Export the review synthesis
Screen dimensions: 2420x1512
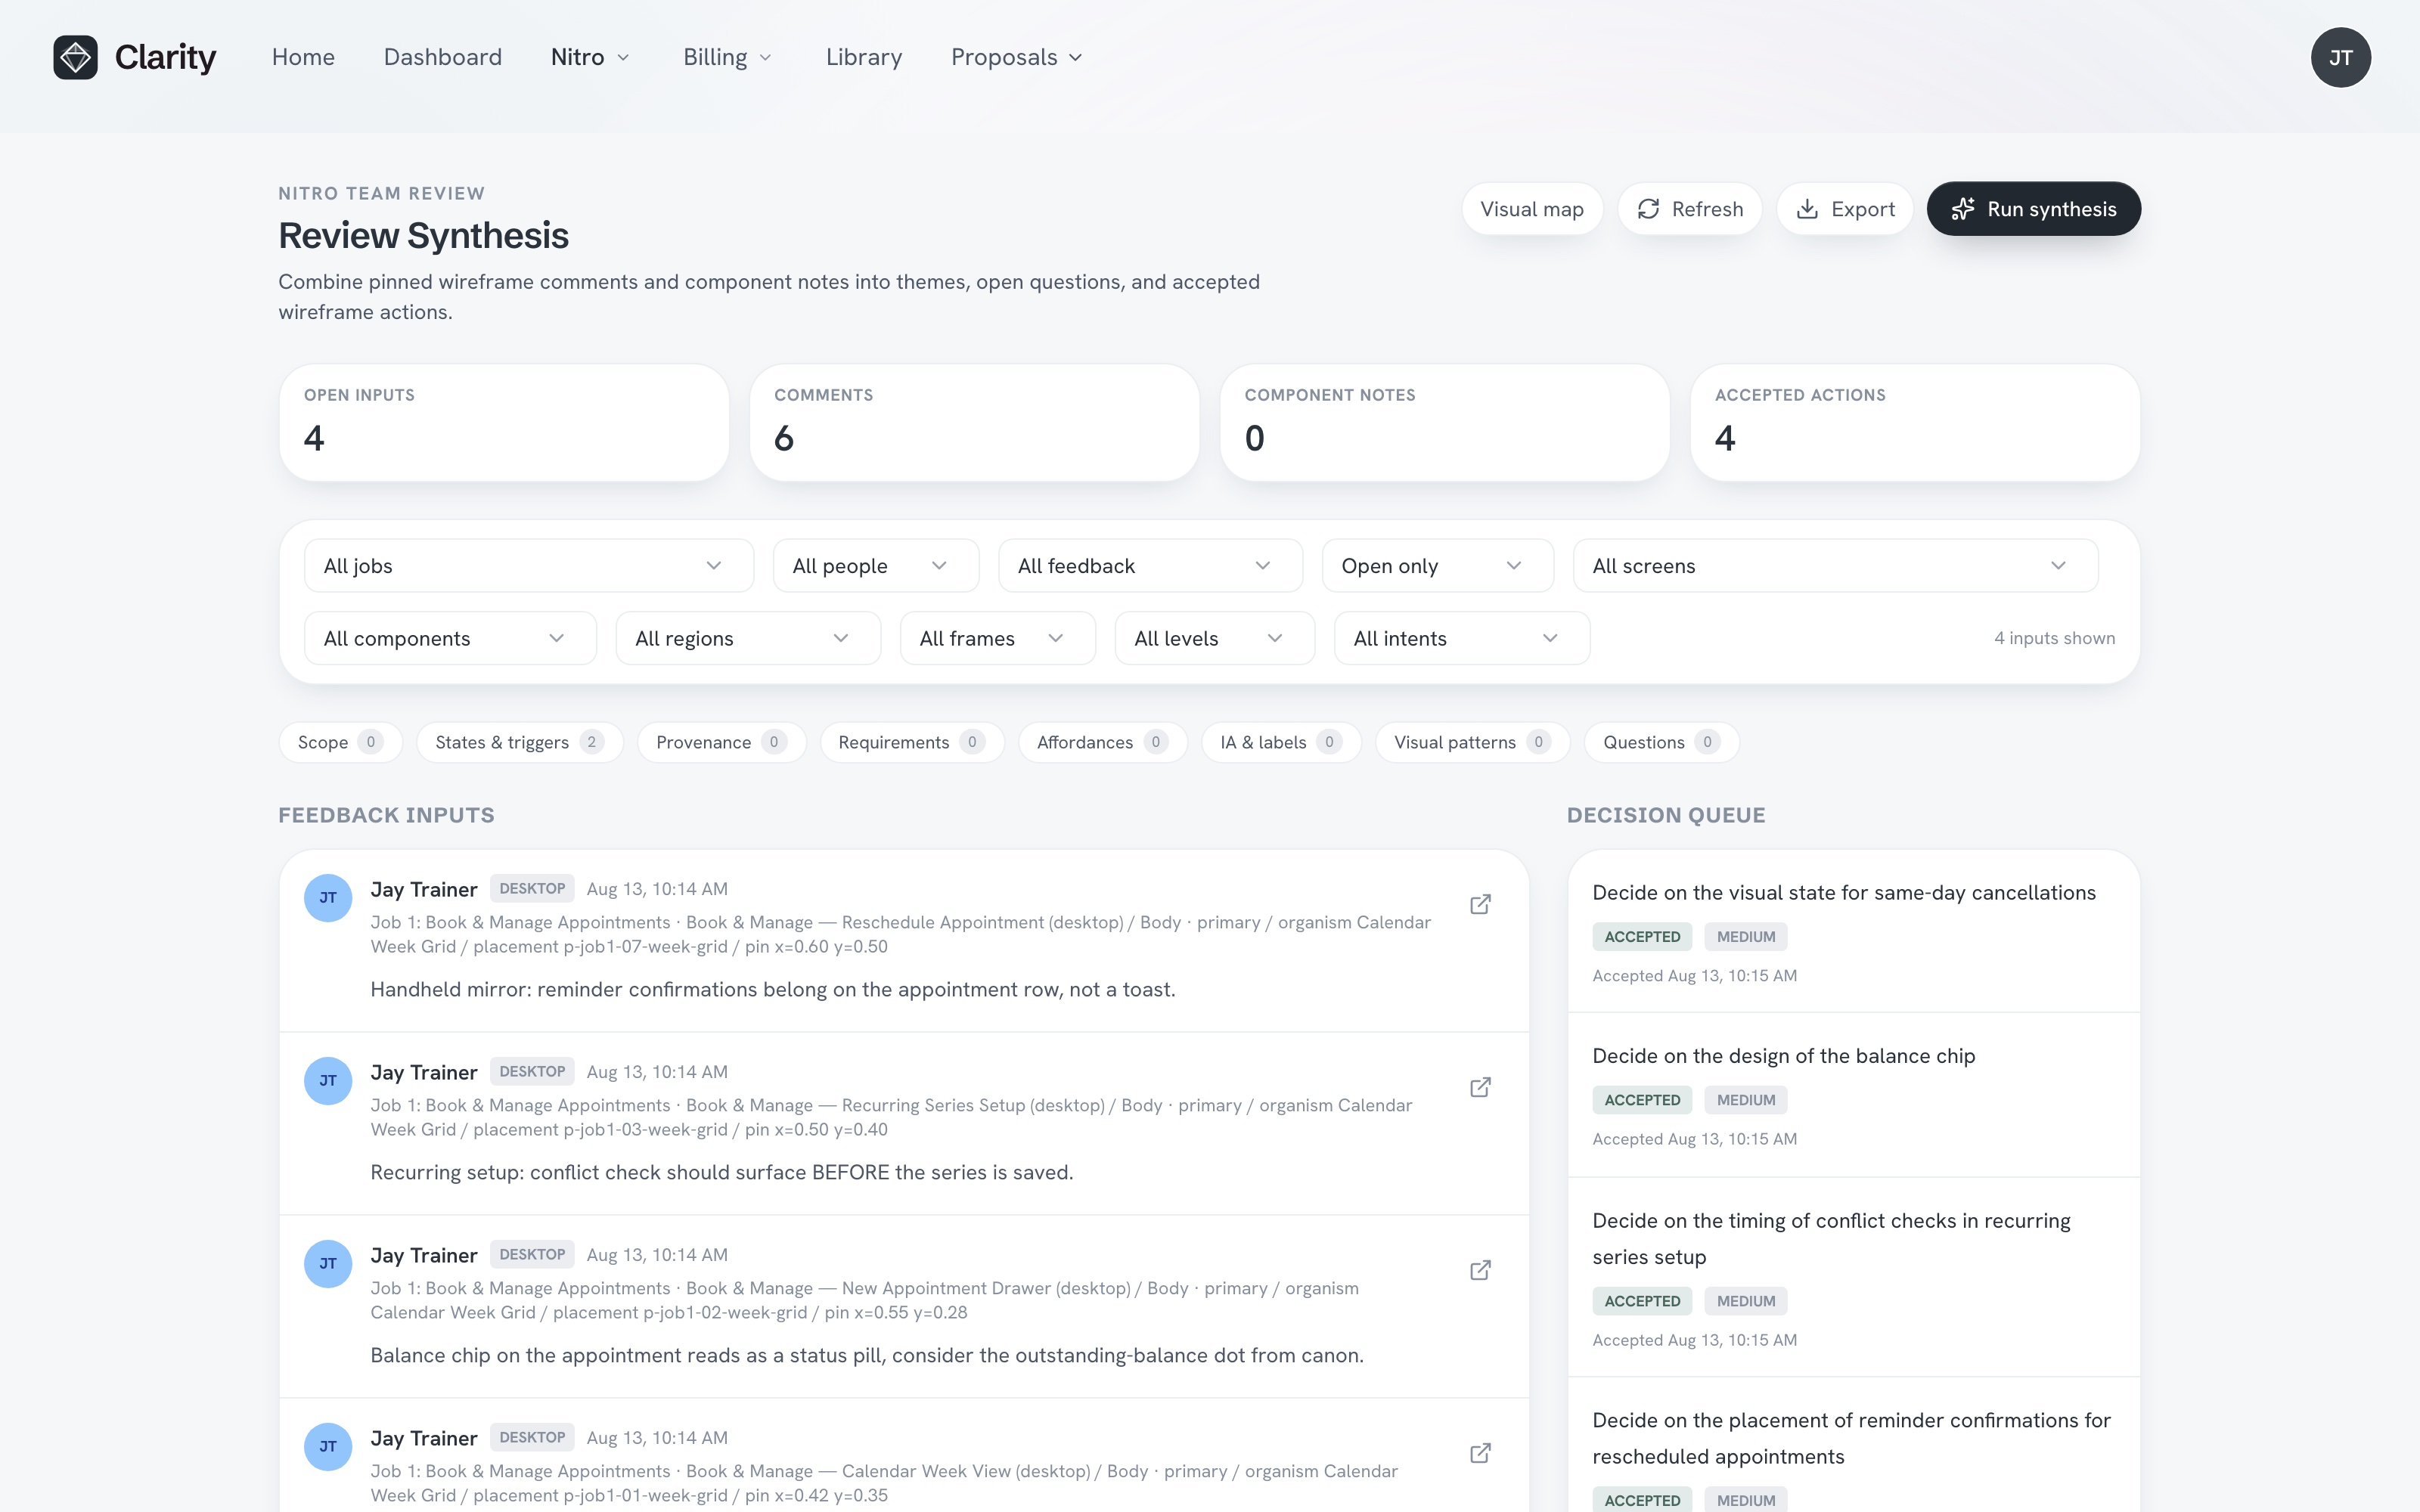pyautogui.click(x=1844, y=209)
